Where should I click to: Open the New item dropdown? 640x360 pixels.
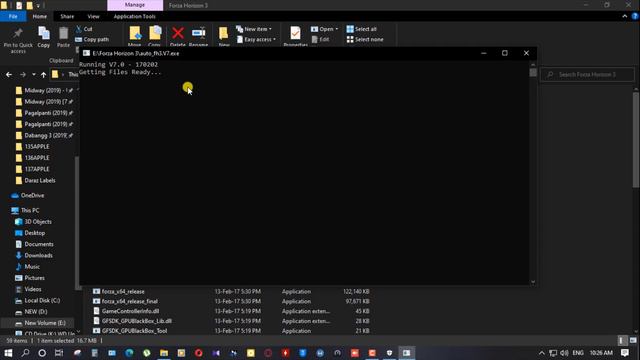click(254, 29)
